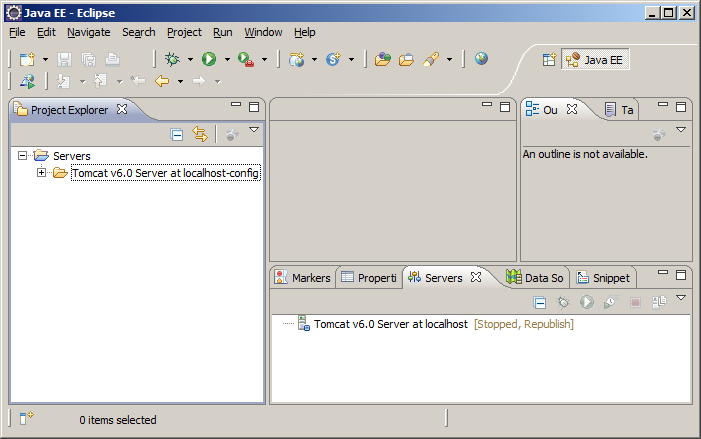Select the Servers folder in Project Explorer
The height and width of the screenshot is (439, 701).
[x=72, y=156]
